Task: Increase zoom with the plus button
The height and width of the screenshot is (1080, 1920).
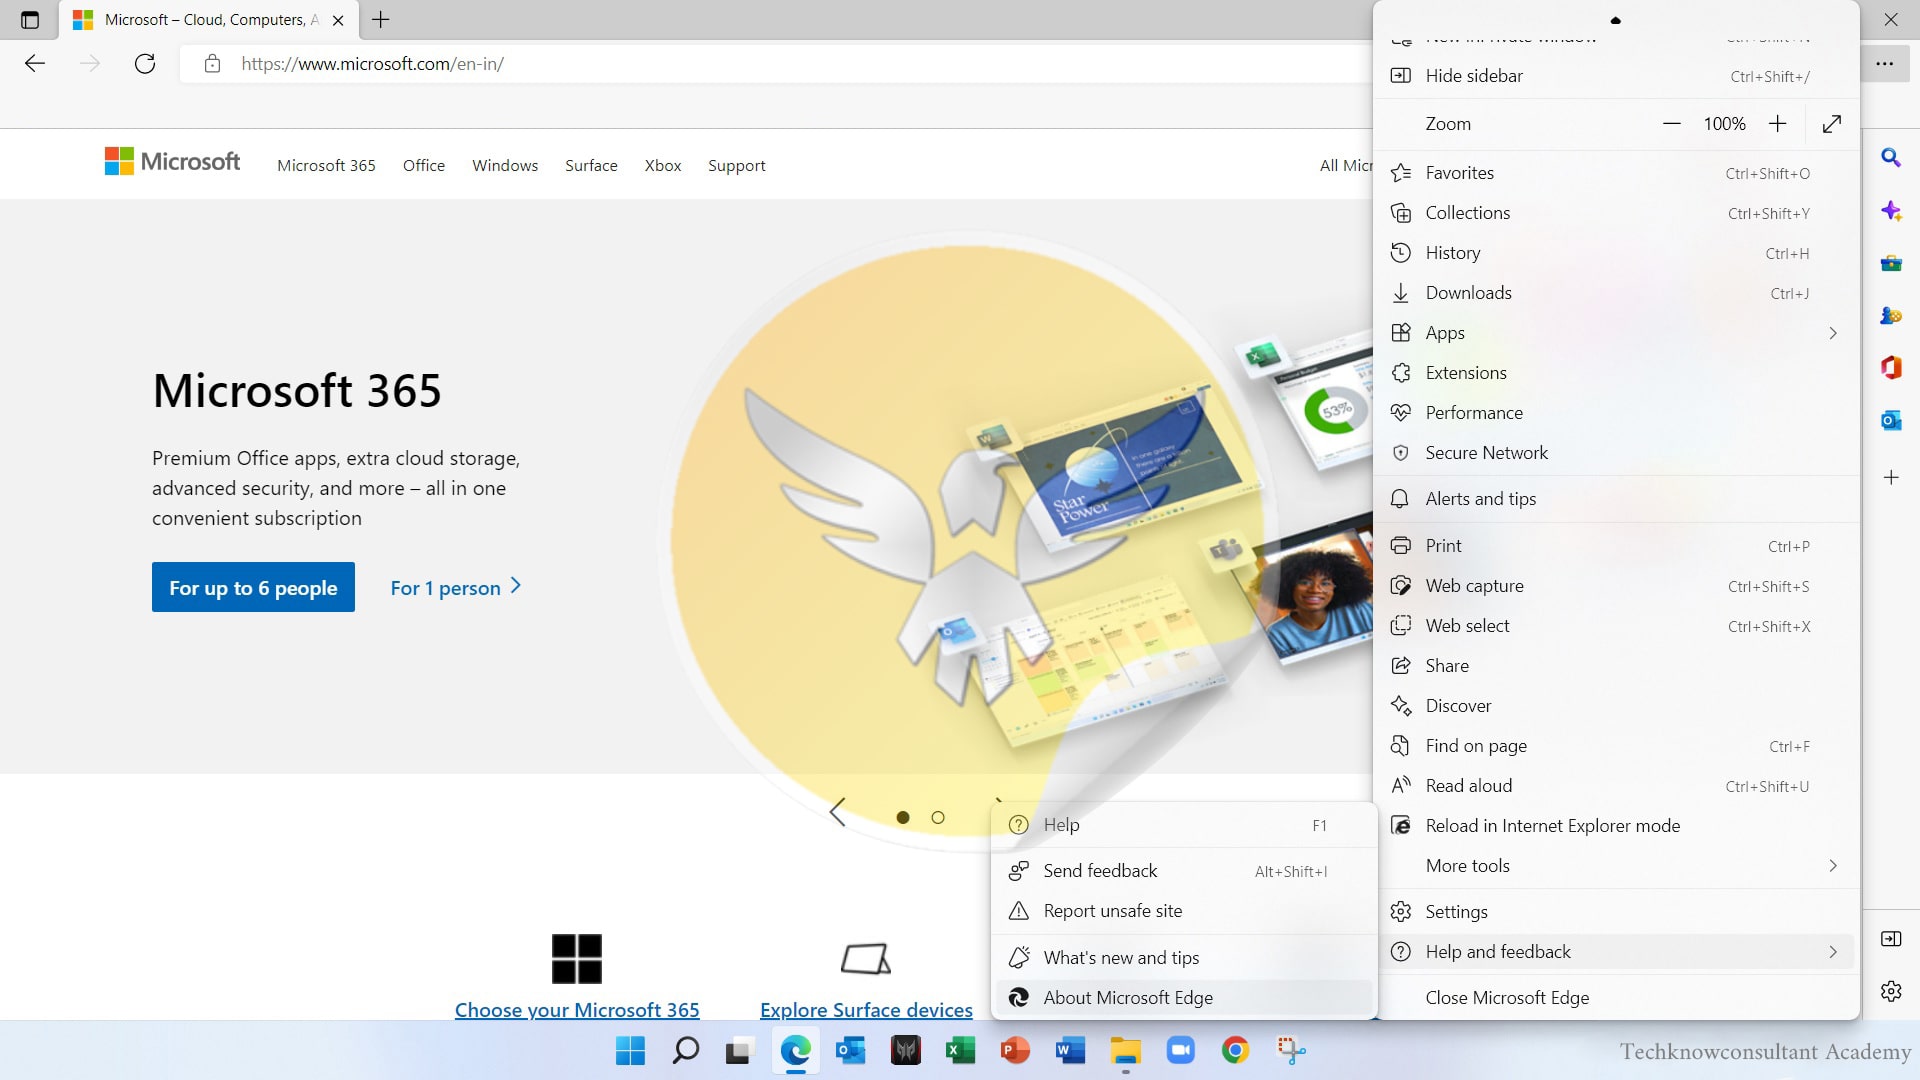Action: click(x=1777, y=124)
